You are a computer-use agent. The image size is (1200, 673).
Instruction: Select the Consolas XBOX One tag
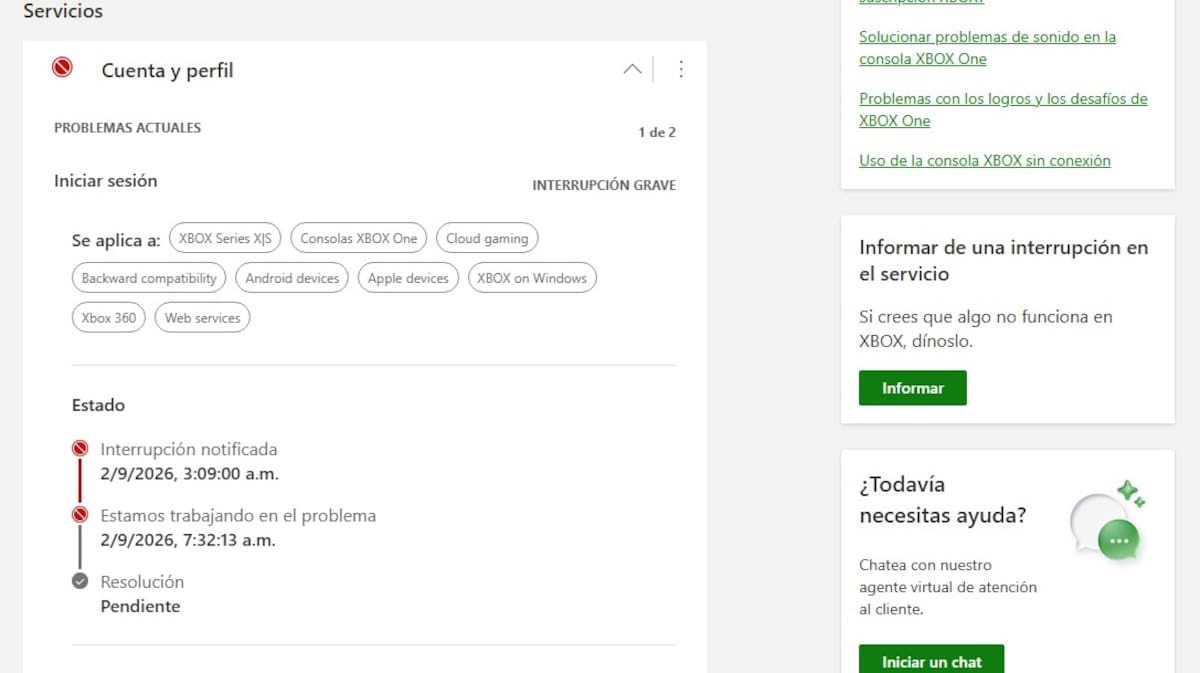[359, 238]
